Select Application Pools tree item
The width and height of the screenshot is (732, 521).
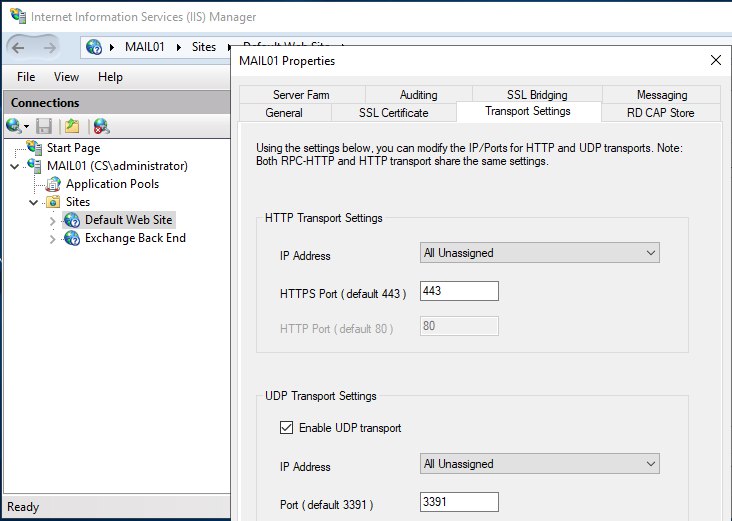[113, 184]
